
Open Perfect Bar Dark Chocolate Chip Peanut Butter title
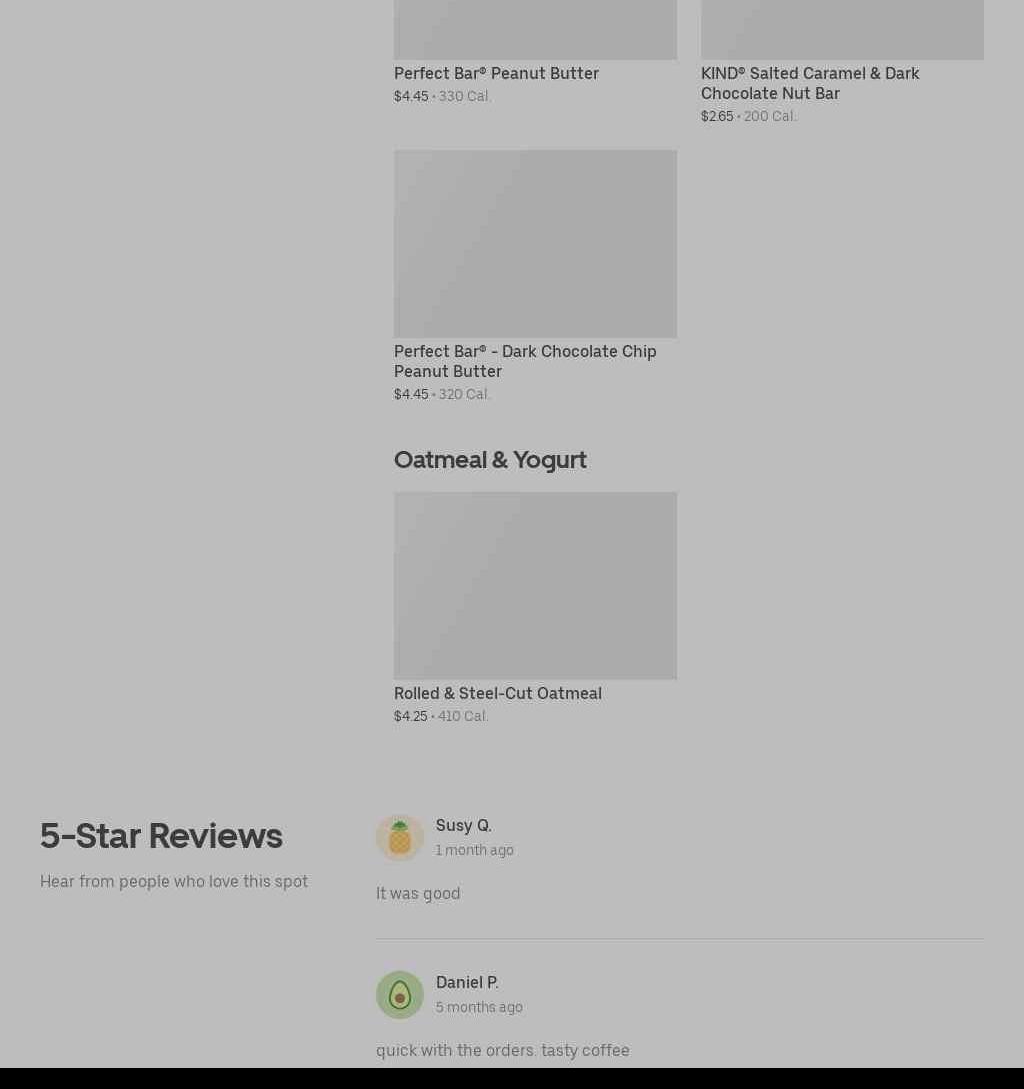[525, 361]
